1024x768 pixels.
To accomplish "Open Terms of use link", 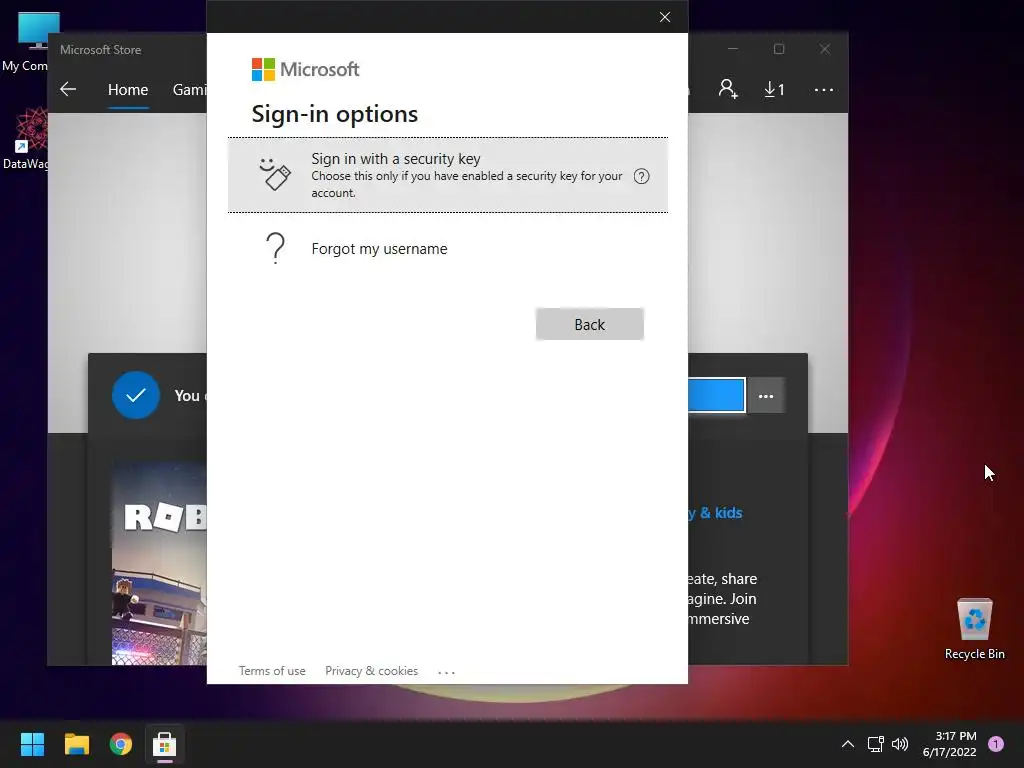I will [272, 671].
